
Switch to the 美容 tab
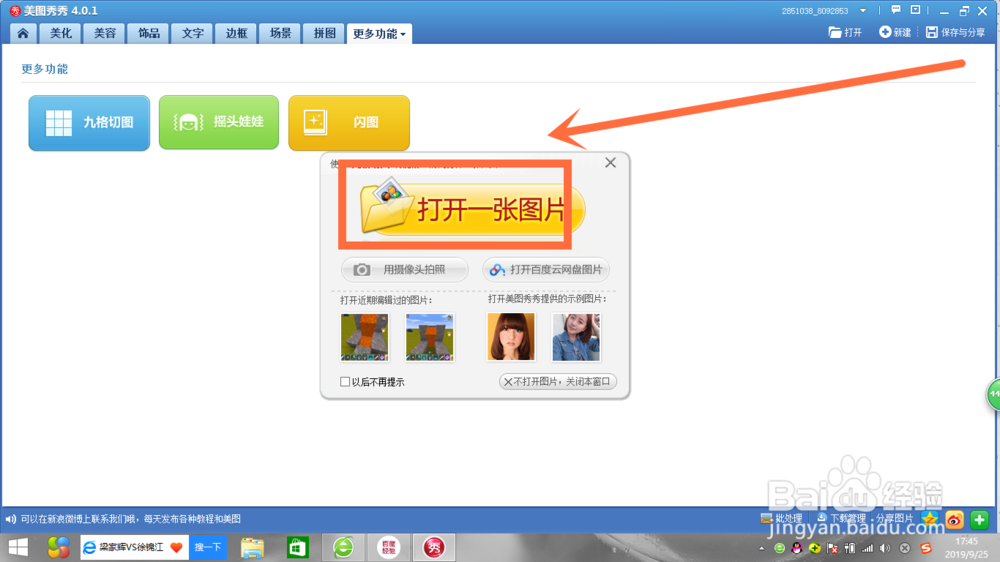(105, 33)
